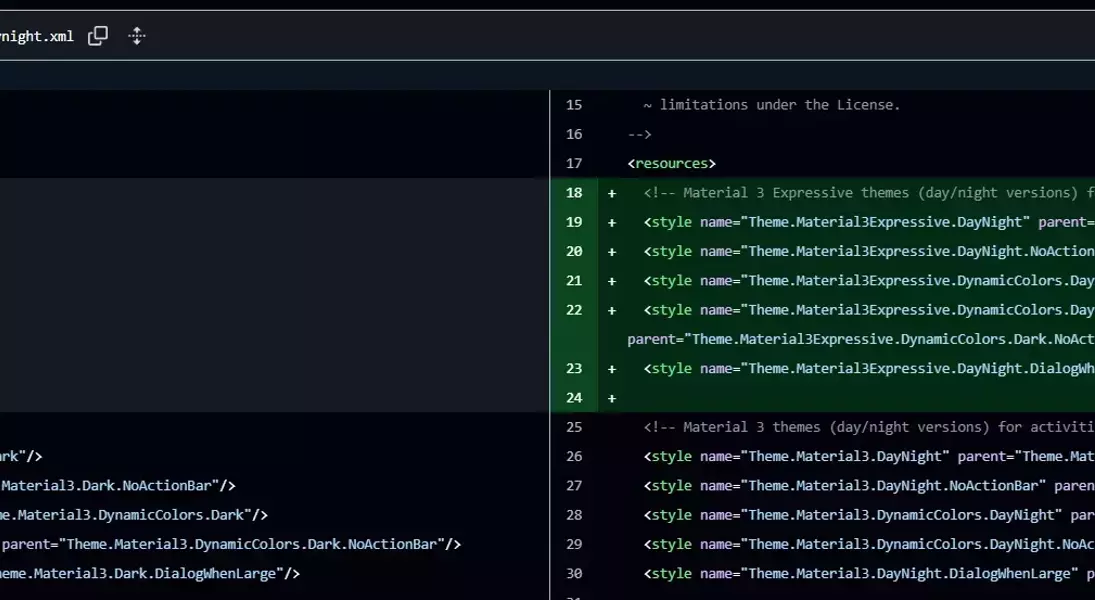The image size is (1095, 600).
Task: Select added line number 20
Action: pos(574,251)
